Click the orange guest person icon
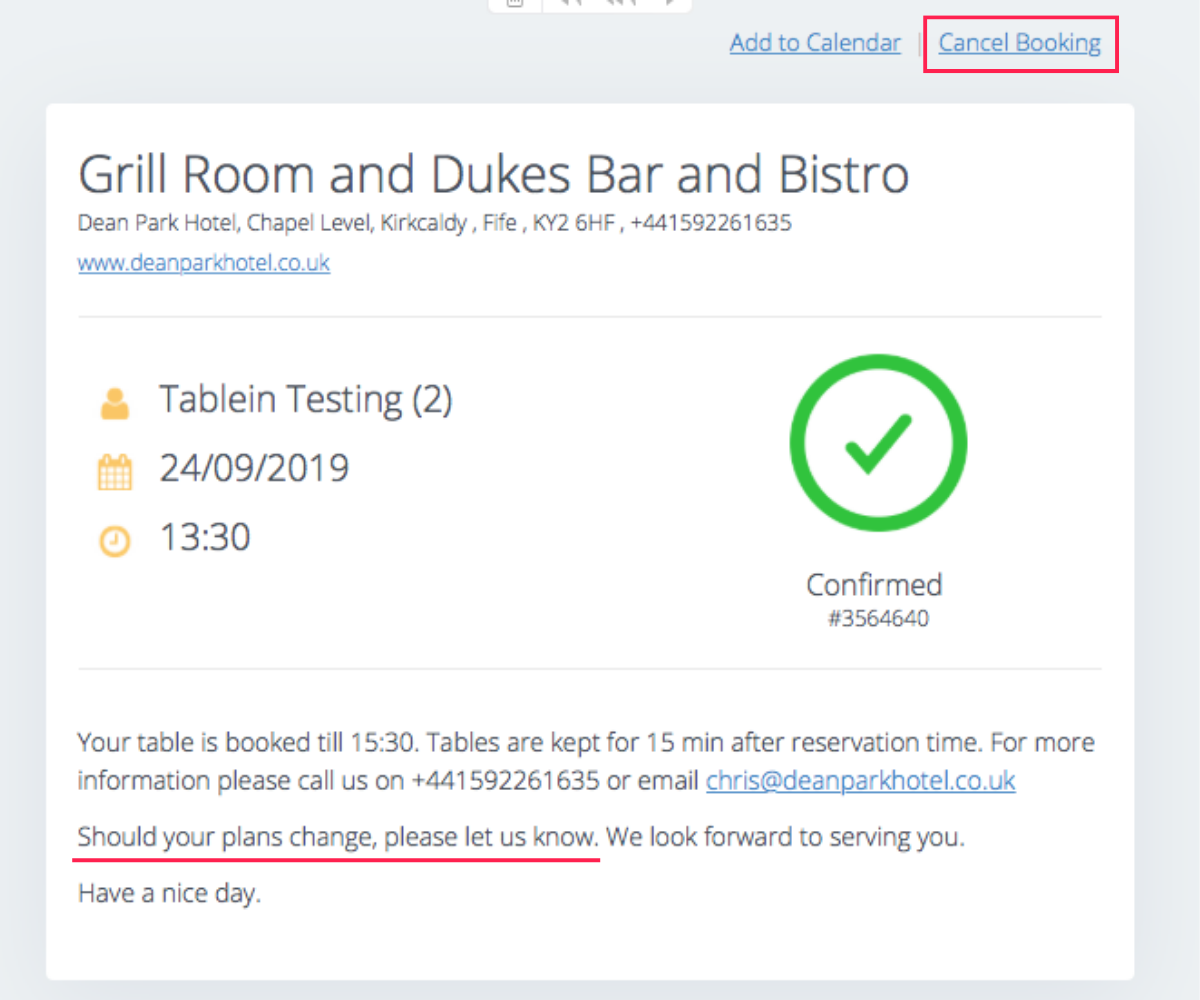1200x1000 pixels. click(x=115, y=403)
